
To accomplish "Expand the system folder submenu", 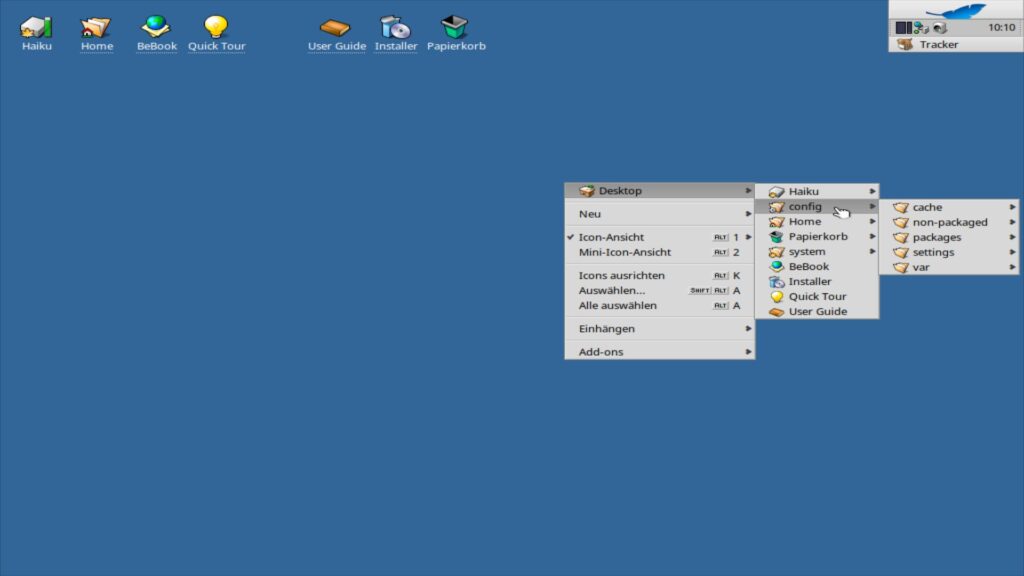I will (x=817, y=251).
